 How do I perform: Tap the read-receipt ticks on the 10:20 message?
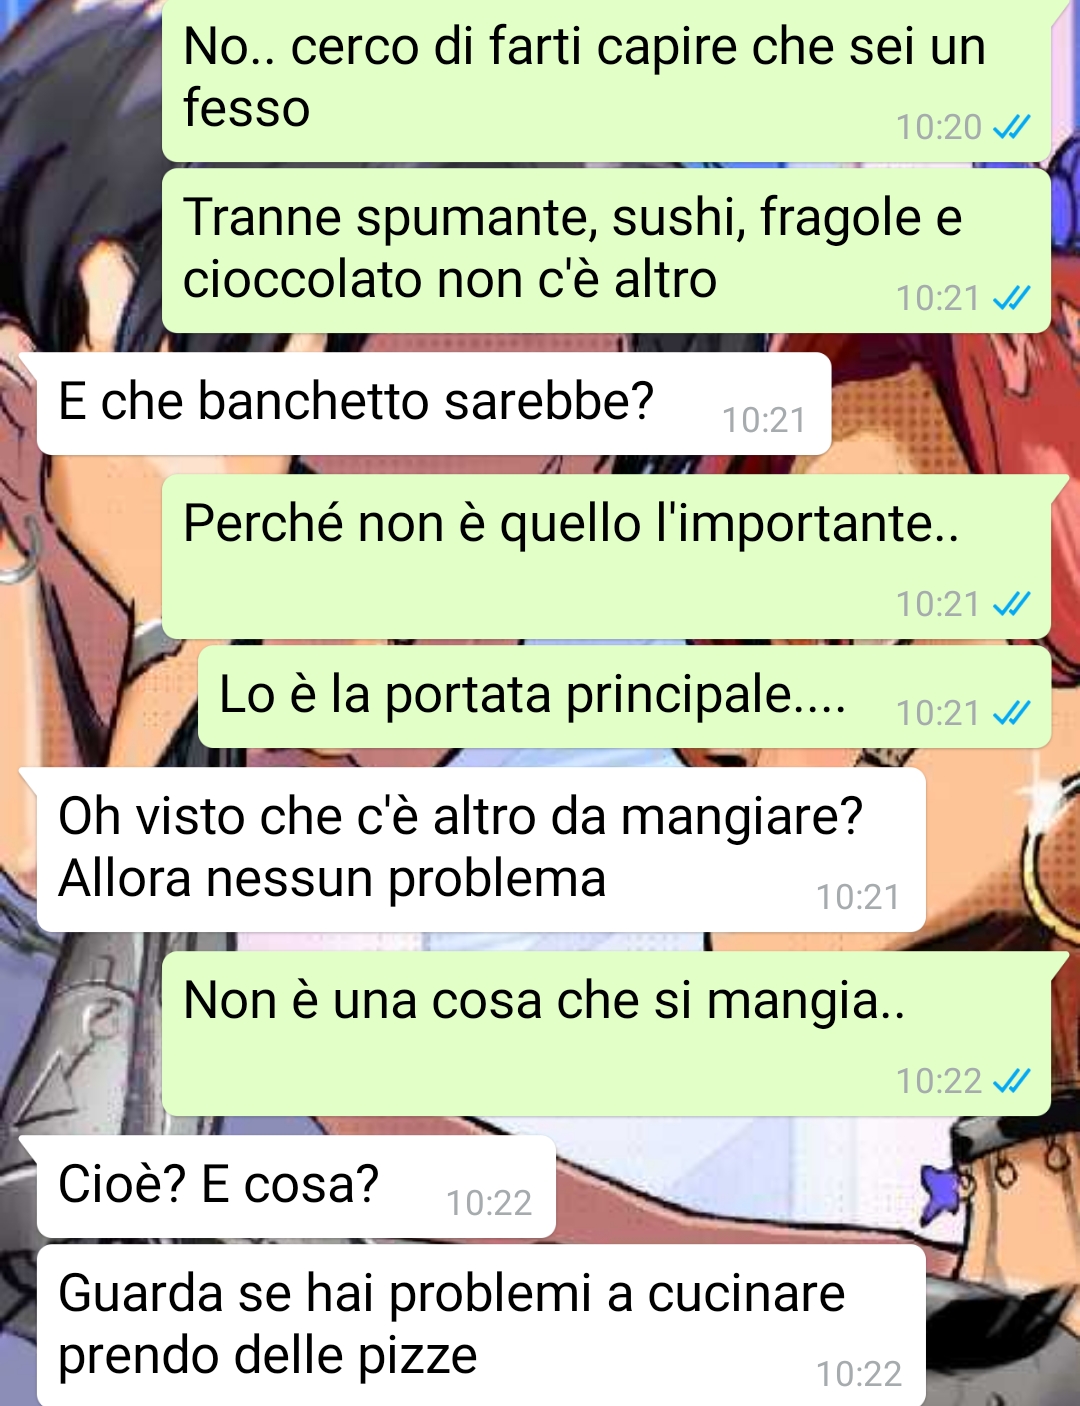[1011, 127]
